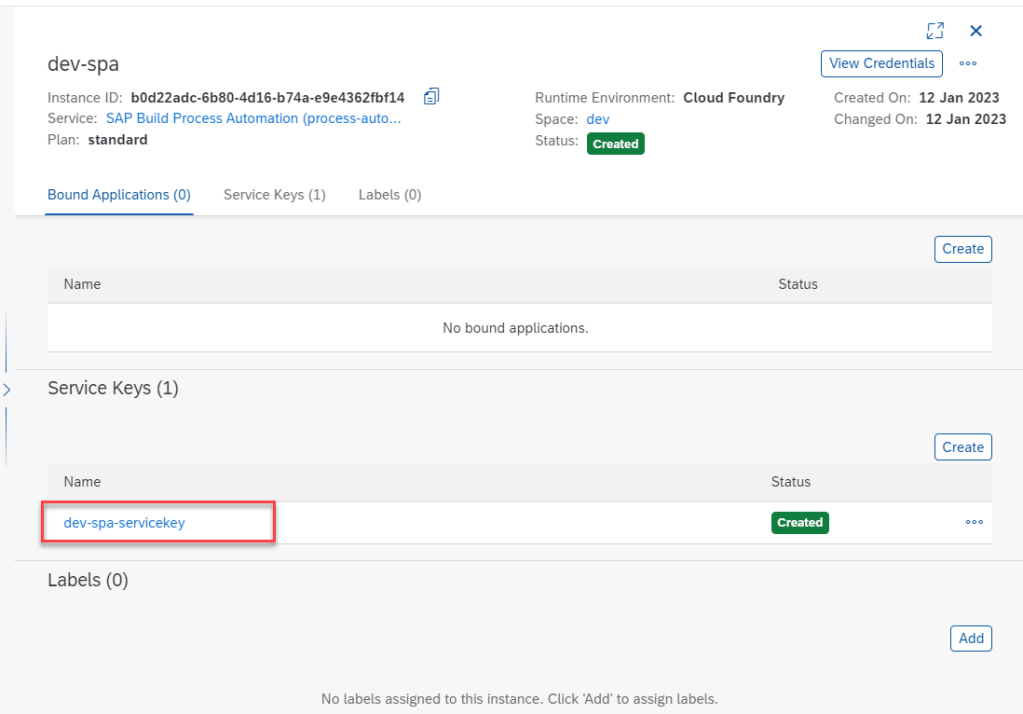Click Name column header in Service Keys table
This screenshot has height=714, width=1023.
[x=82, y=482]
